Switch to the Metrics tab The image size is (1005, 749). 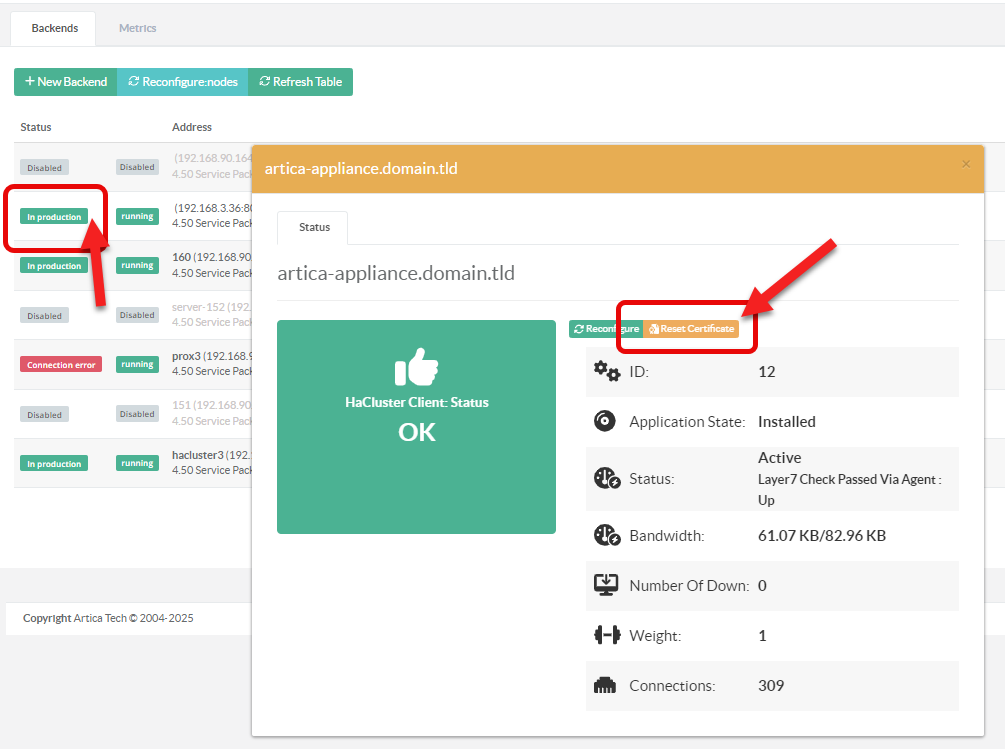coord(138,28)
